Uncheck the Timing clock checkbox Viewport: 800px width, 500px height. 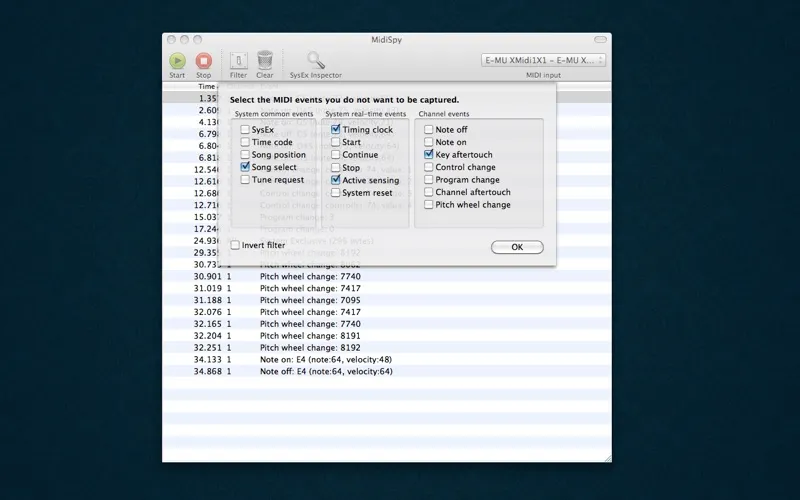click(337, 130)
